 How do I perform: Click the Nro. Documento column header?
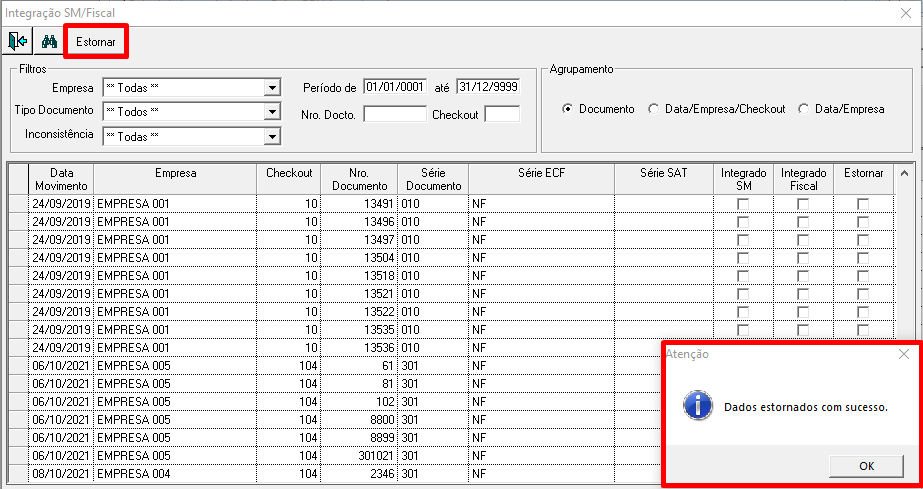[x=359, y=179]
